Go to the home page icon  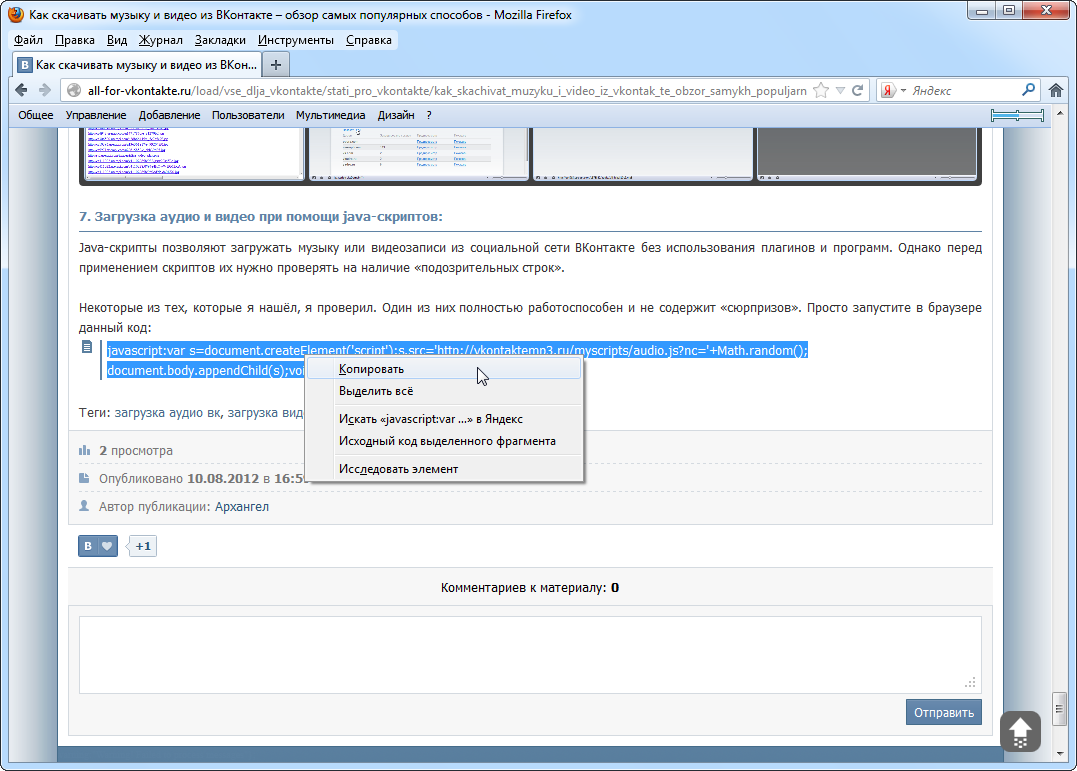tap(1056, 90)
